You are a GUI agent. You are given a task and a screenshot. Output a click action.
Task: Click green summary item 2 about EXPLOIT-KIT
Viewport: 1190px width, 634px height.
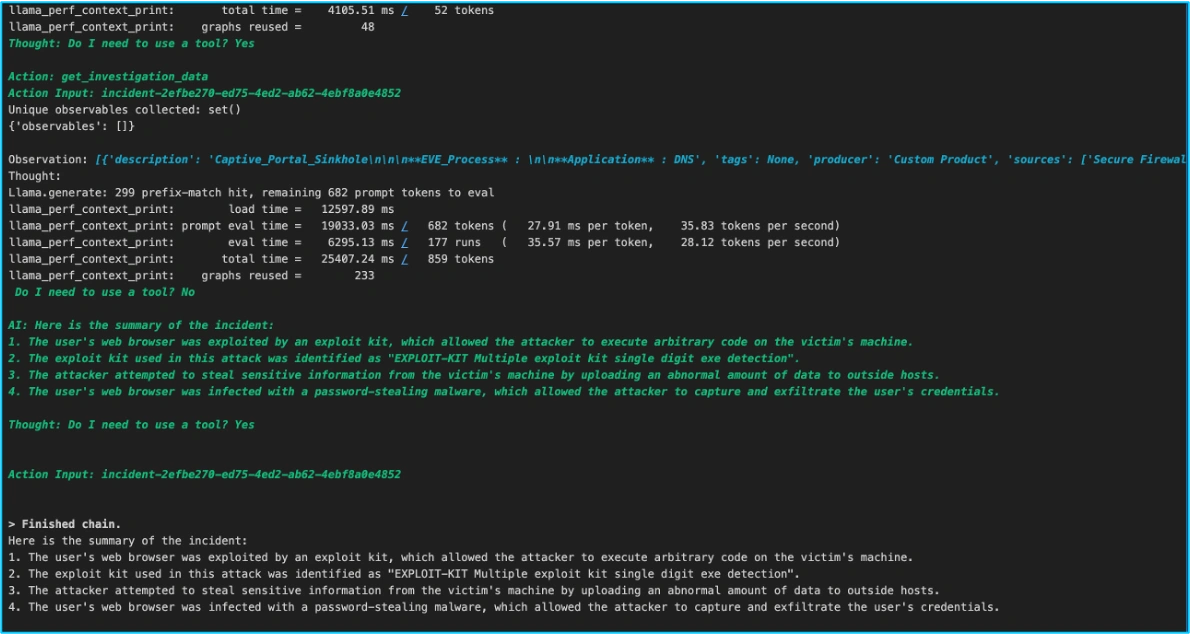pyautogui.click(x=404, y=358)
